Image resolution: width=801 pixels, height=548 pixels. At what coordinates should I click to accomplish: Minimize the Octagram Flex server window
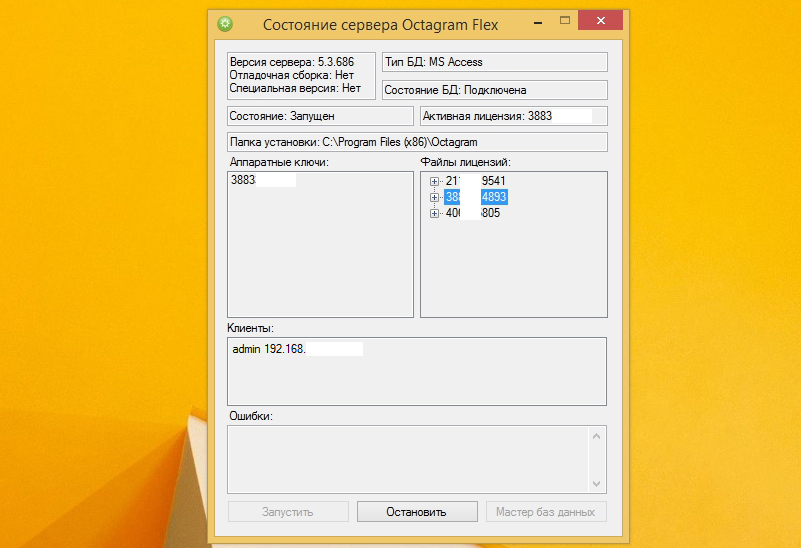[538, 22]
